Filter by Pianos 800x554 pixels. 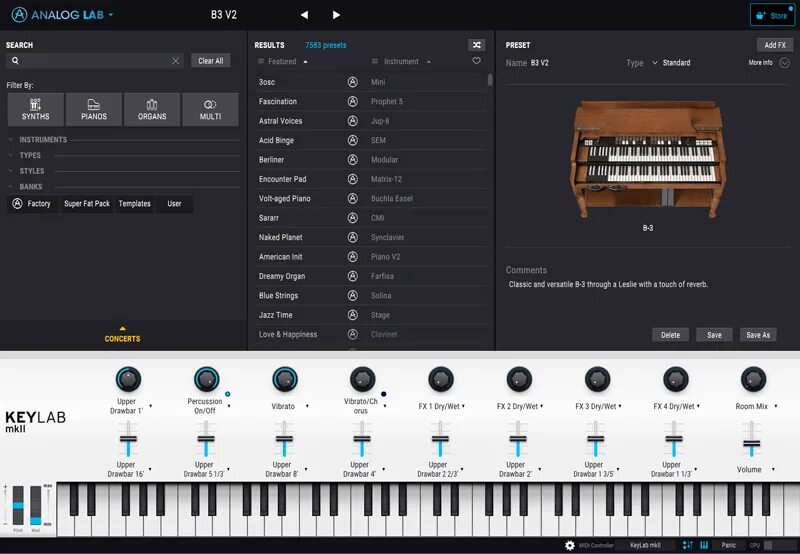point(94,109)
